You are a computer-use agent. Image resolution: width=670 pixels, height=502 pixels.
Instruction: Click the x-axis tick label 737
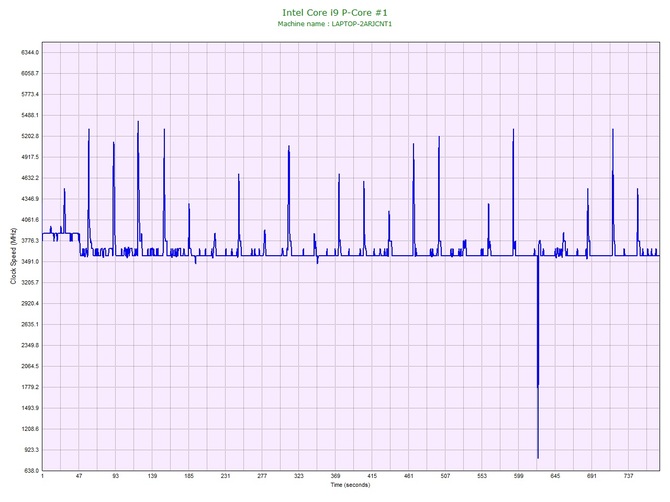(x=629, y=476)
